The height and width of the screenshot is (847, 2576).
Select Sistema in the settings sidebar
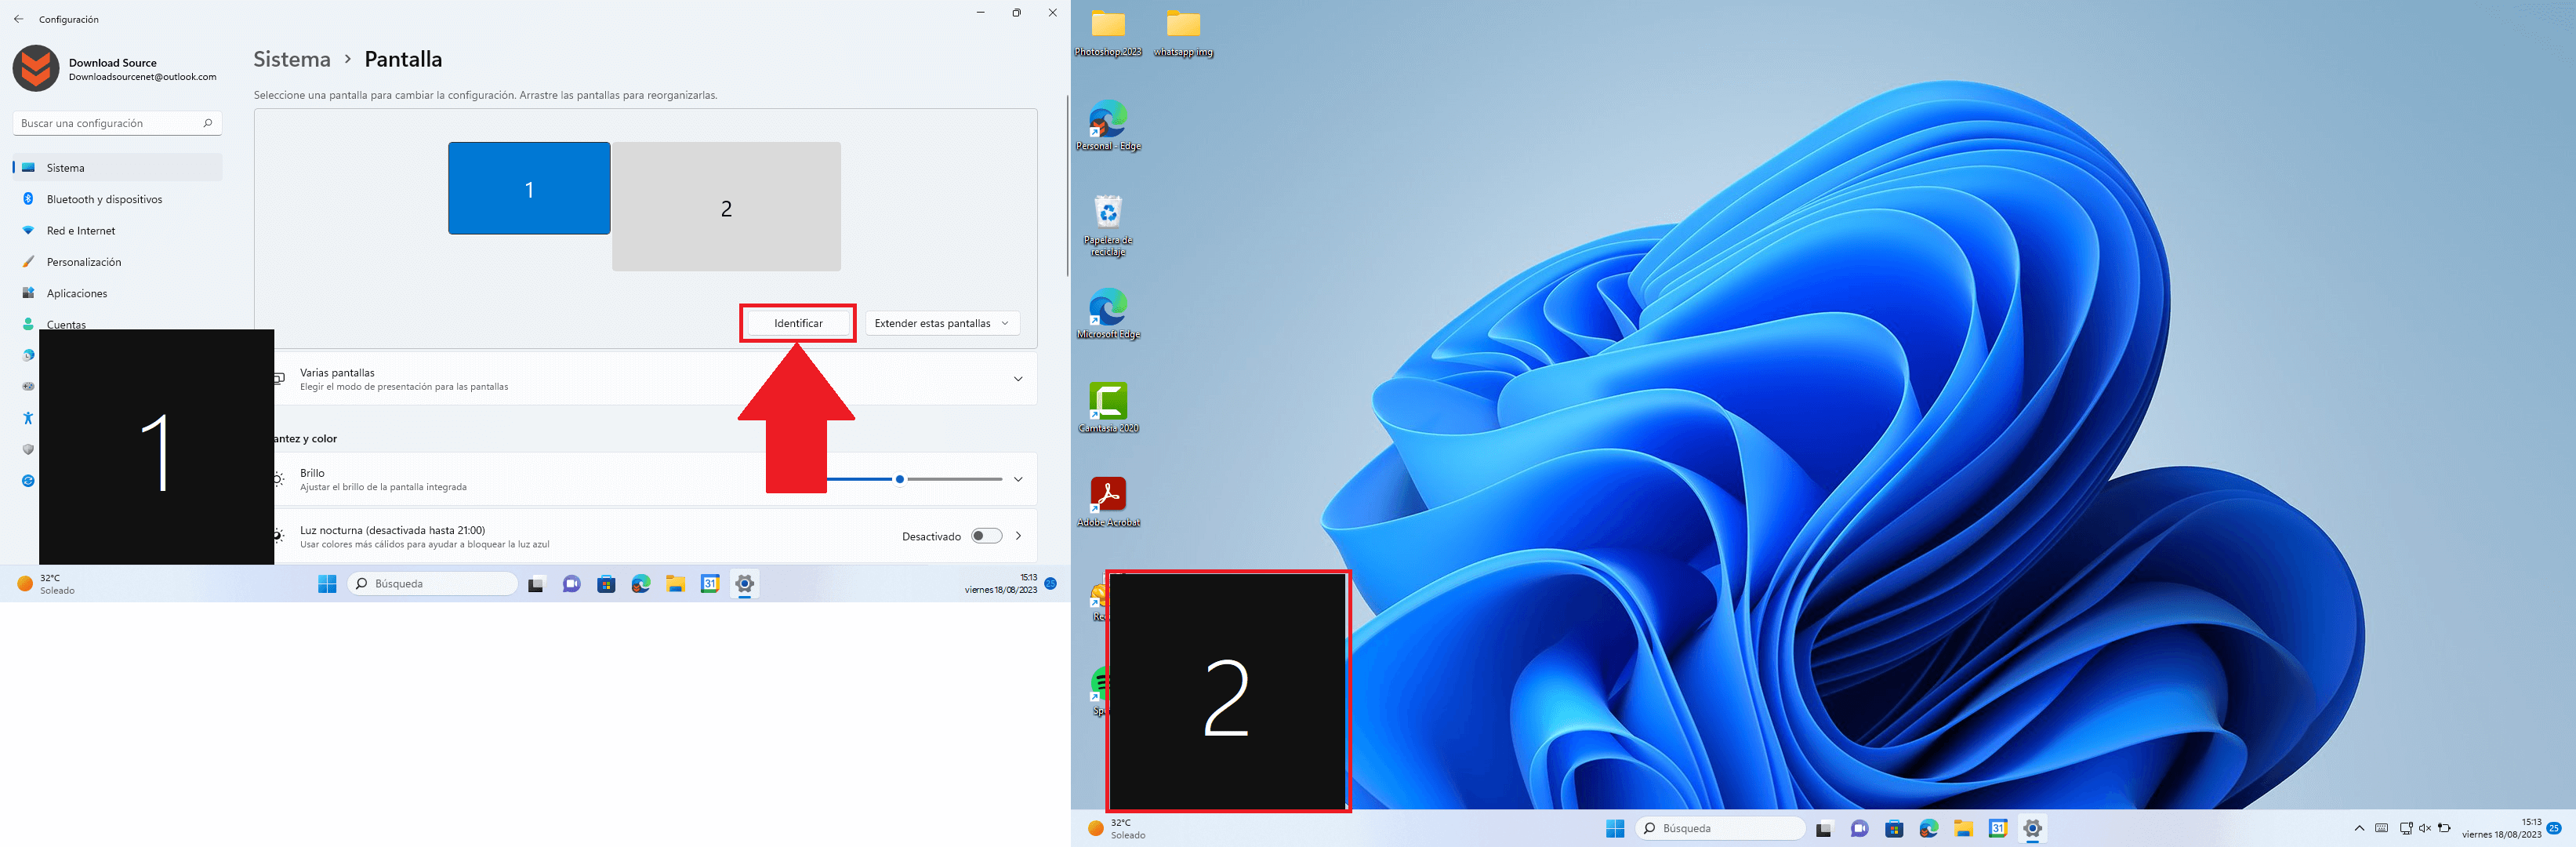click(x=117, y=168)
